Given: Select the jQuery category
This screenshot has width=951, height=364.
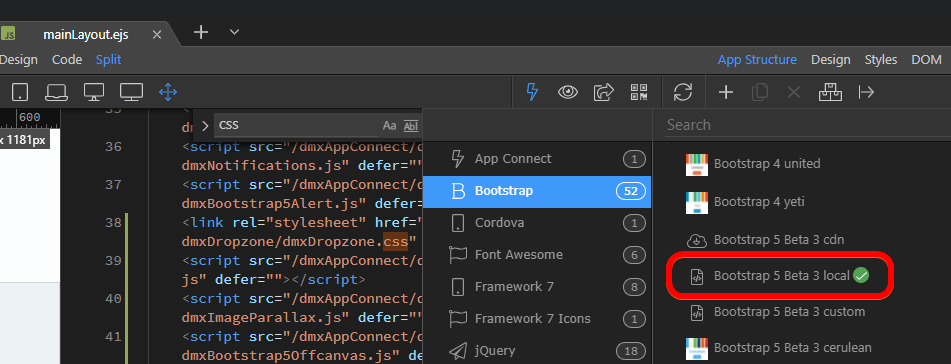Looking at the screenshot, I should tap(537, 350).
